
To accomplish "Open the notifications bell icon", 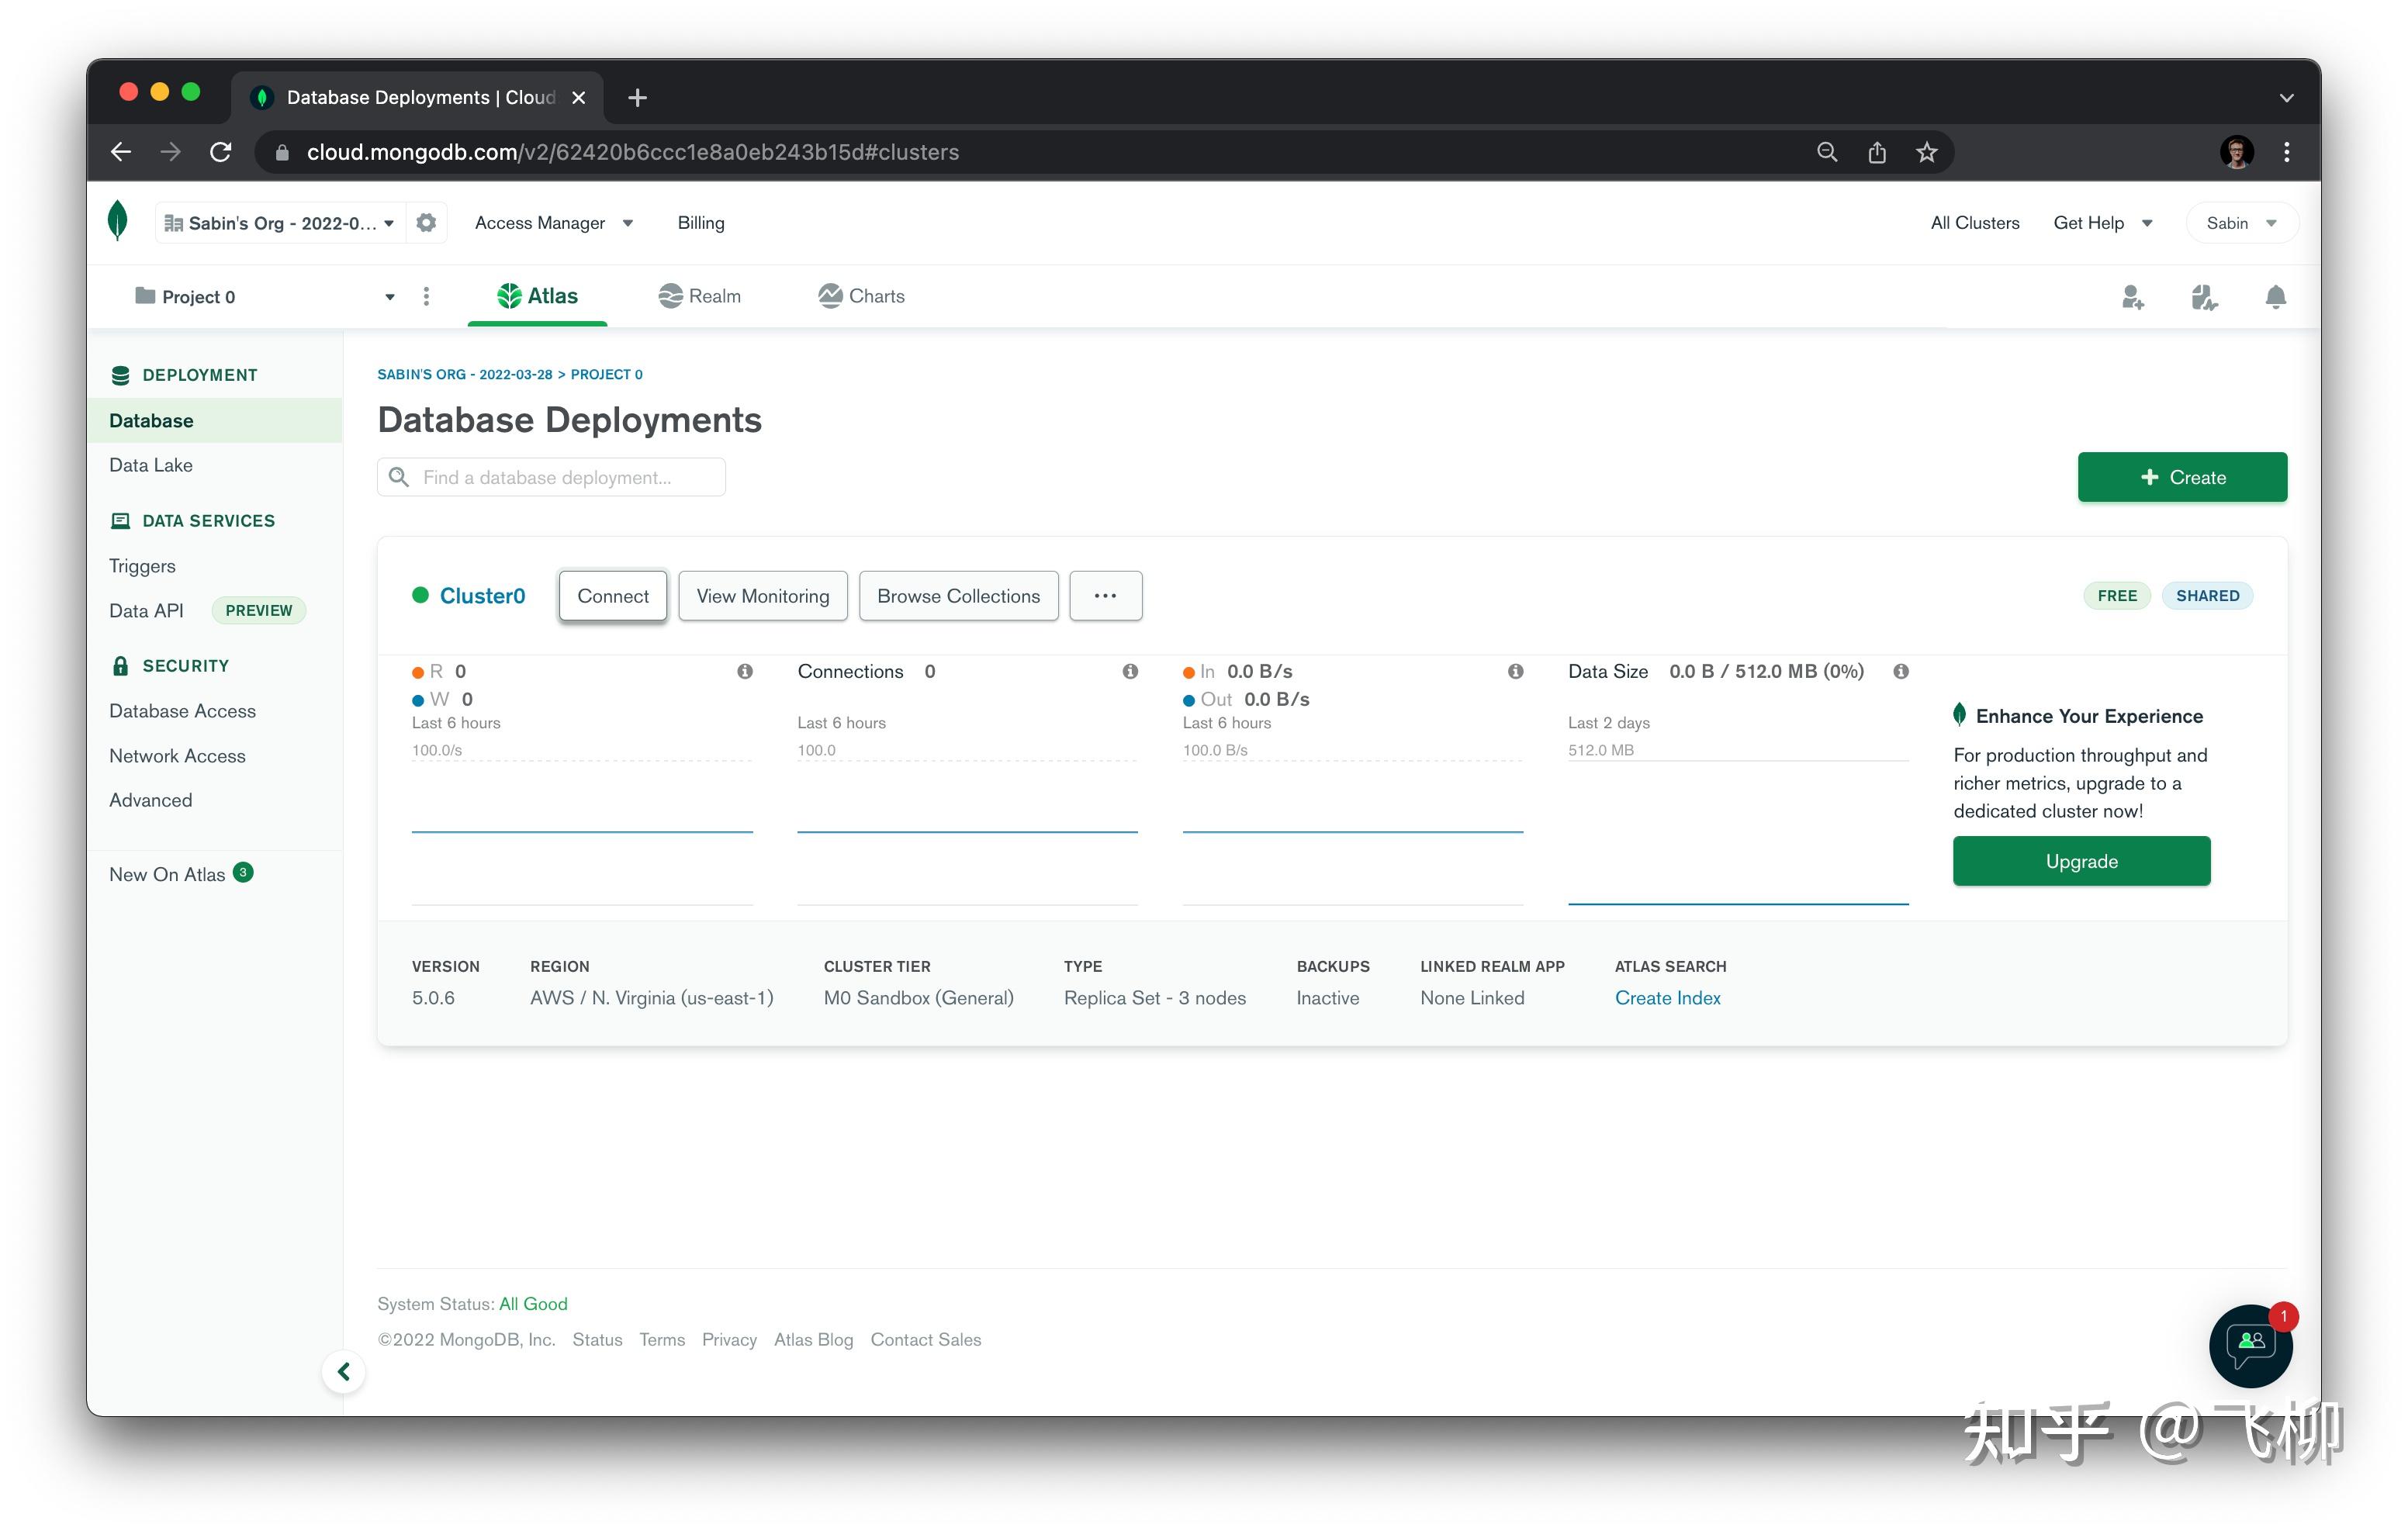I will tap(2275, 297).
